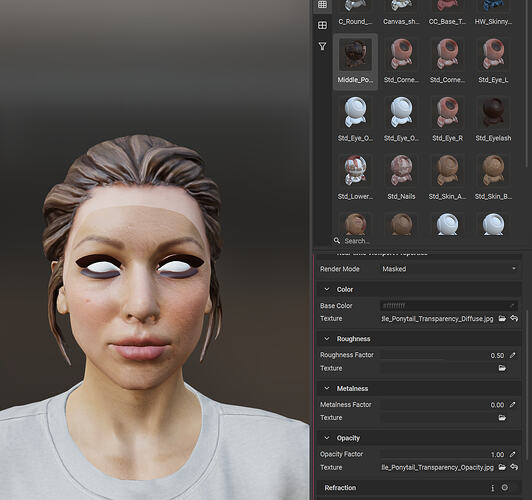Open the material filter funnel icon
The image size is (532, 500).
pyautogui.click(x=322, y=46)
